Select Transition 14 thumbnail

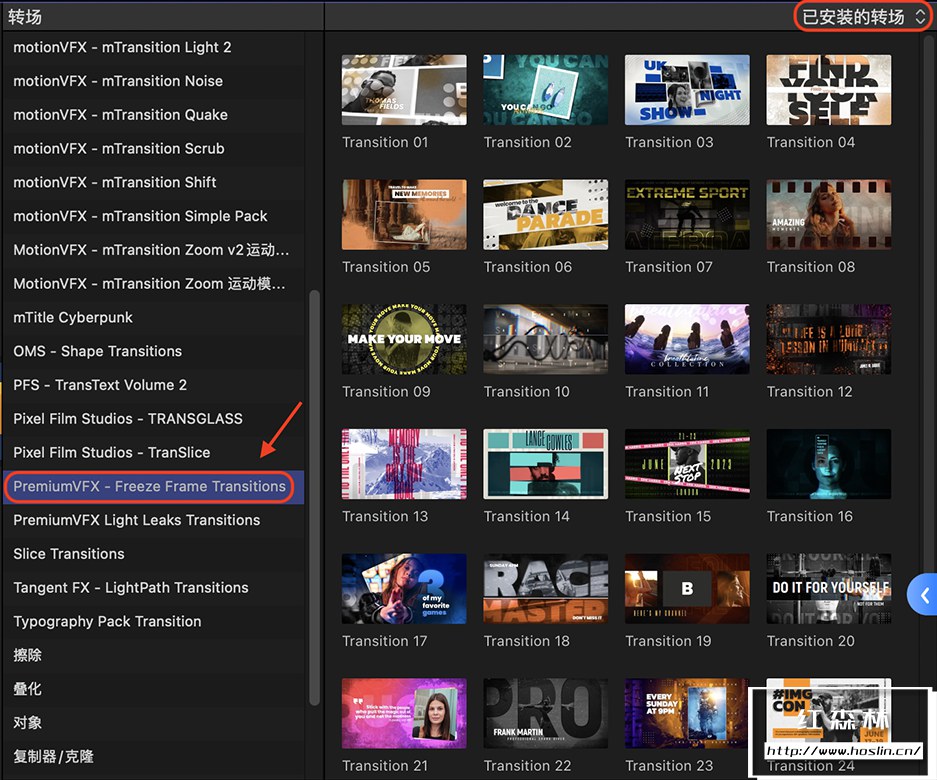[x=546, y=464]
